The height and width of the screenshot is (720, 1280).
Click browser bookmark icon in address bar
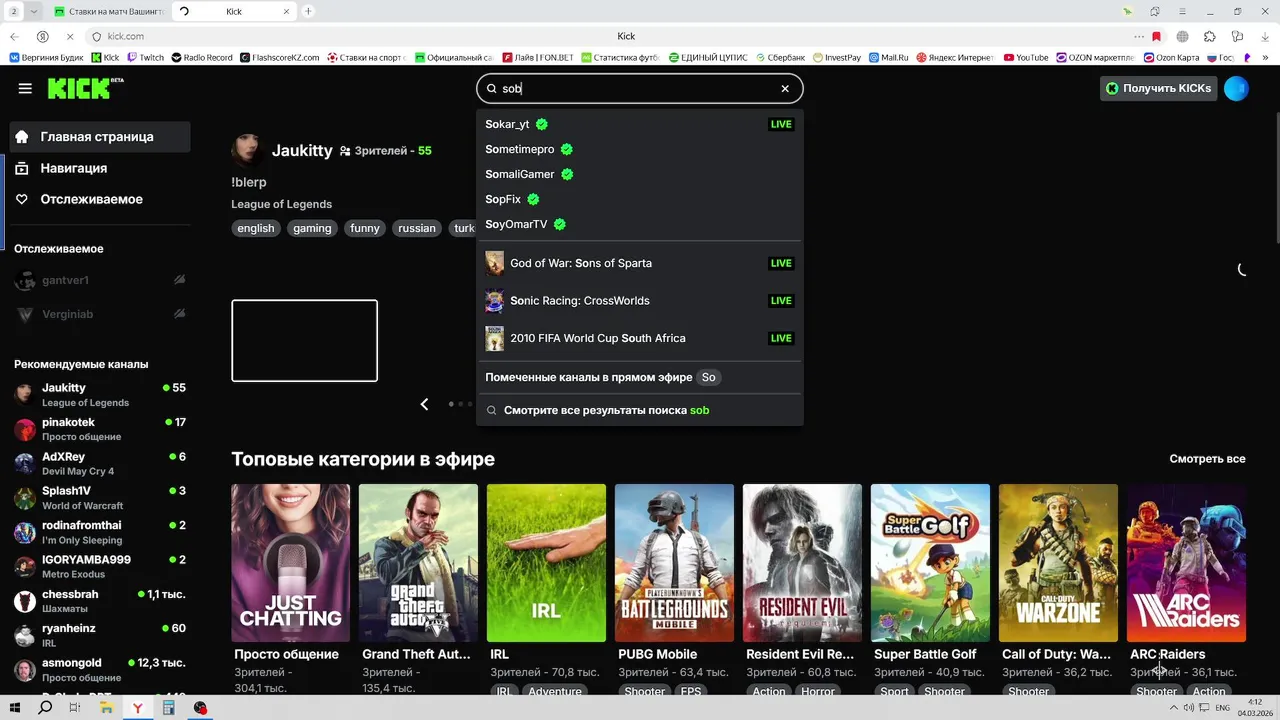click(1157, 36)
